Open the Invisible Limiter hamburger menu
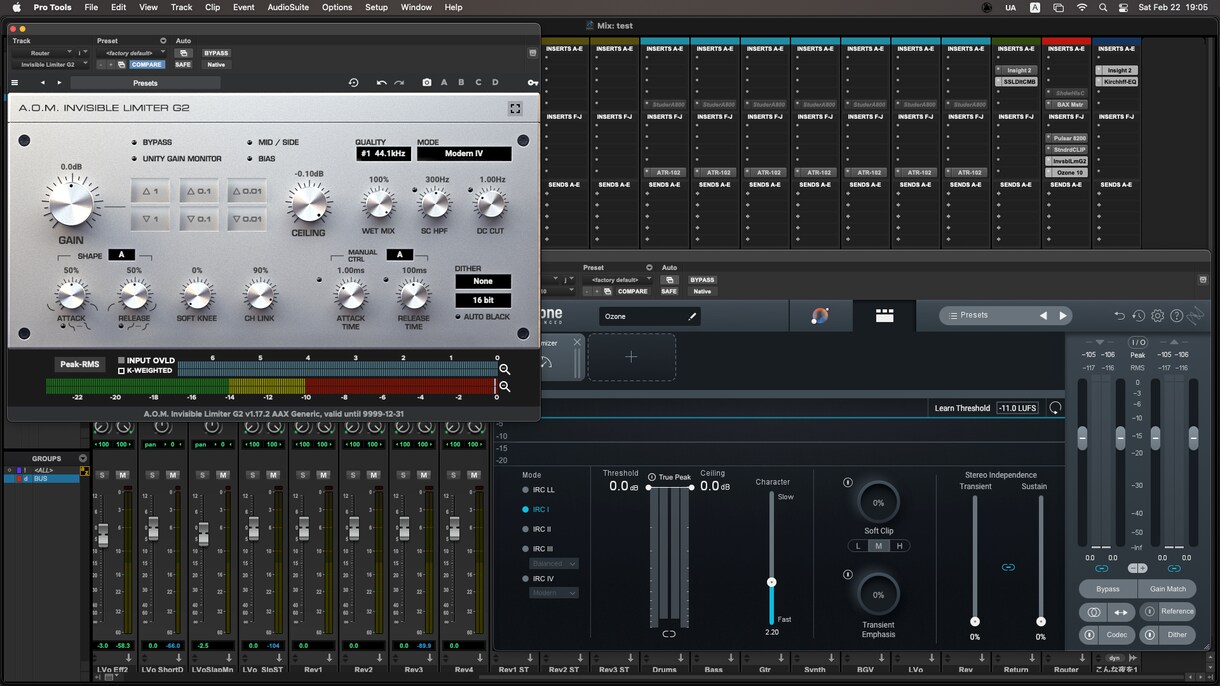Screen dimensions: 1220x686 pyautogui.click(x=14, y=83)
